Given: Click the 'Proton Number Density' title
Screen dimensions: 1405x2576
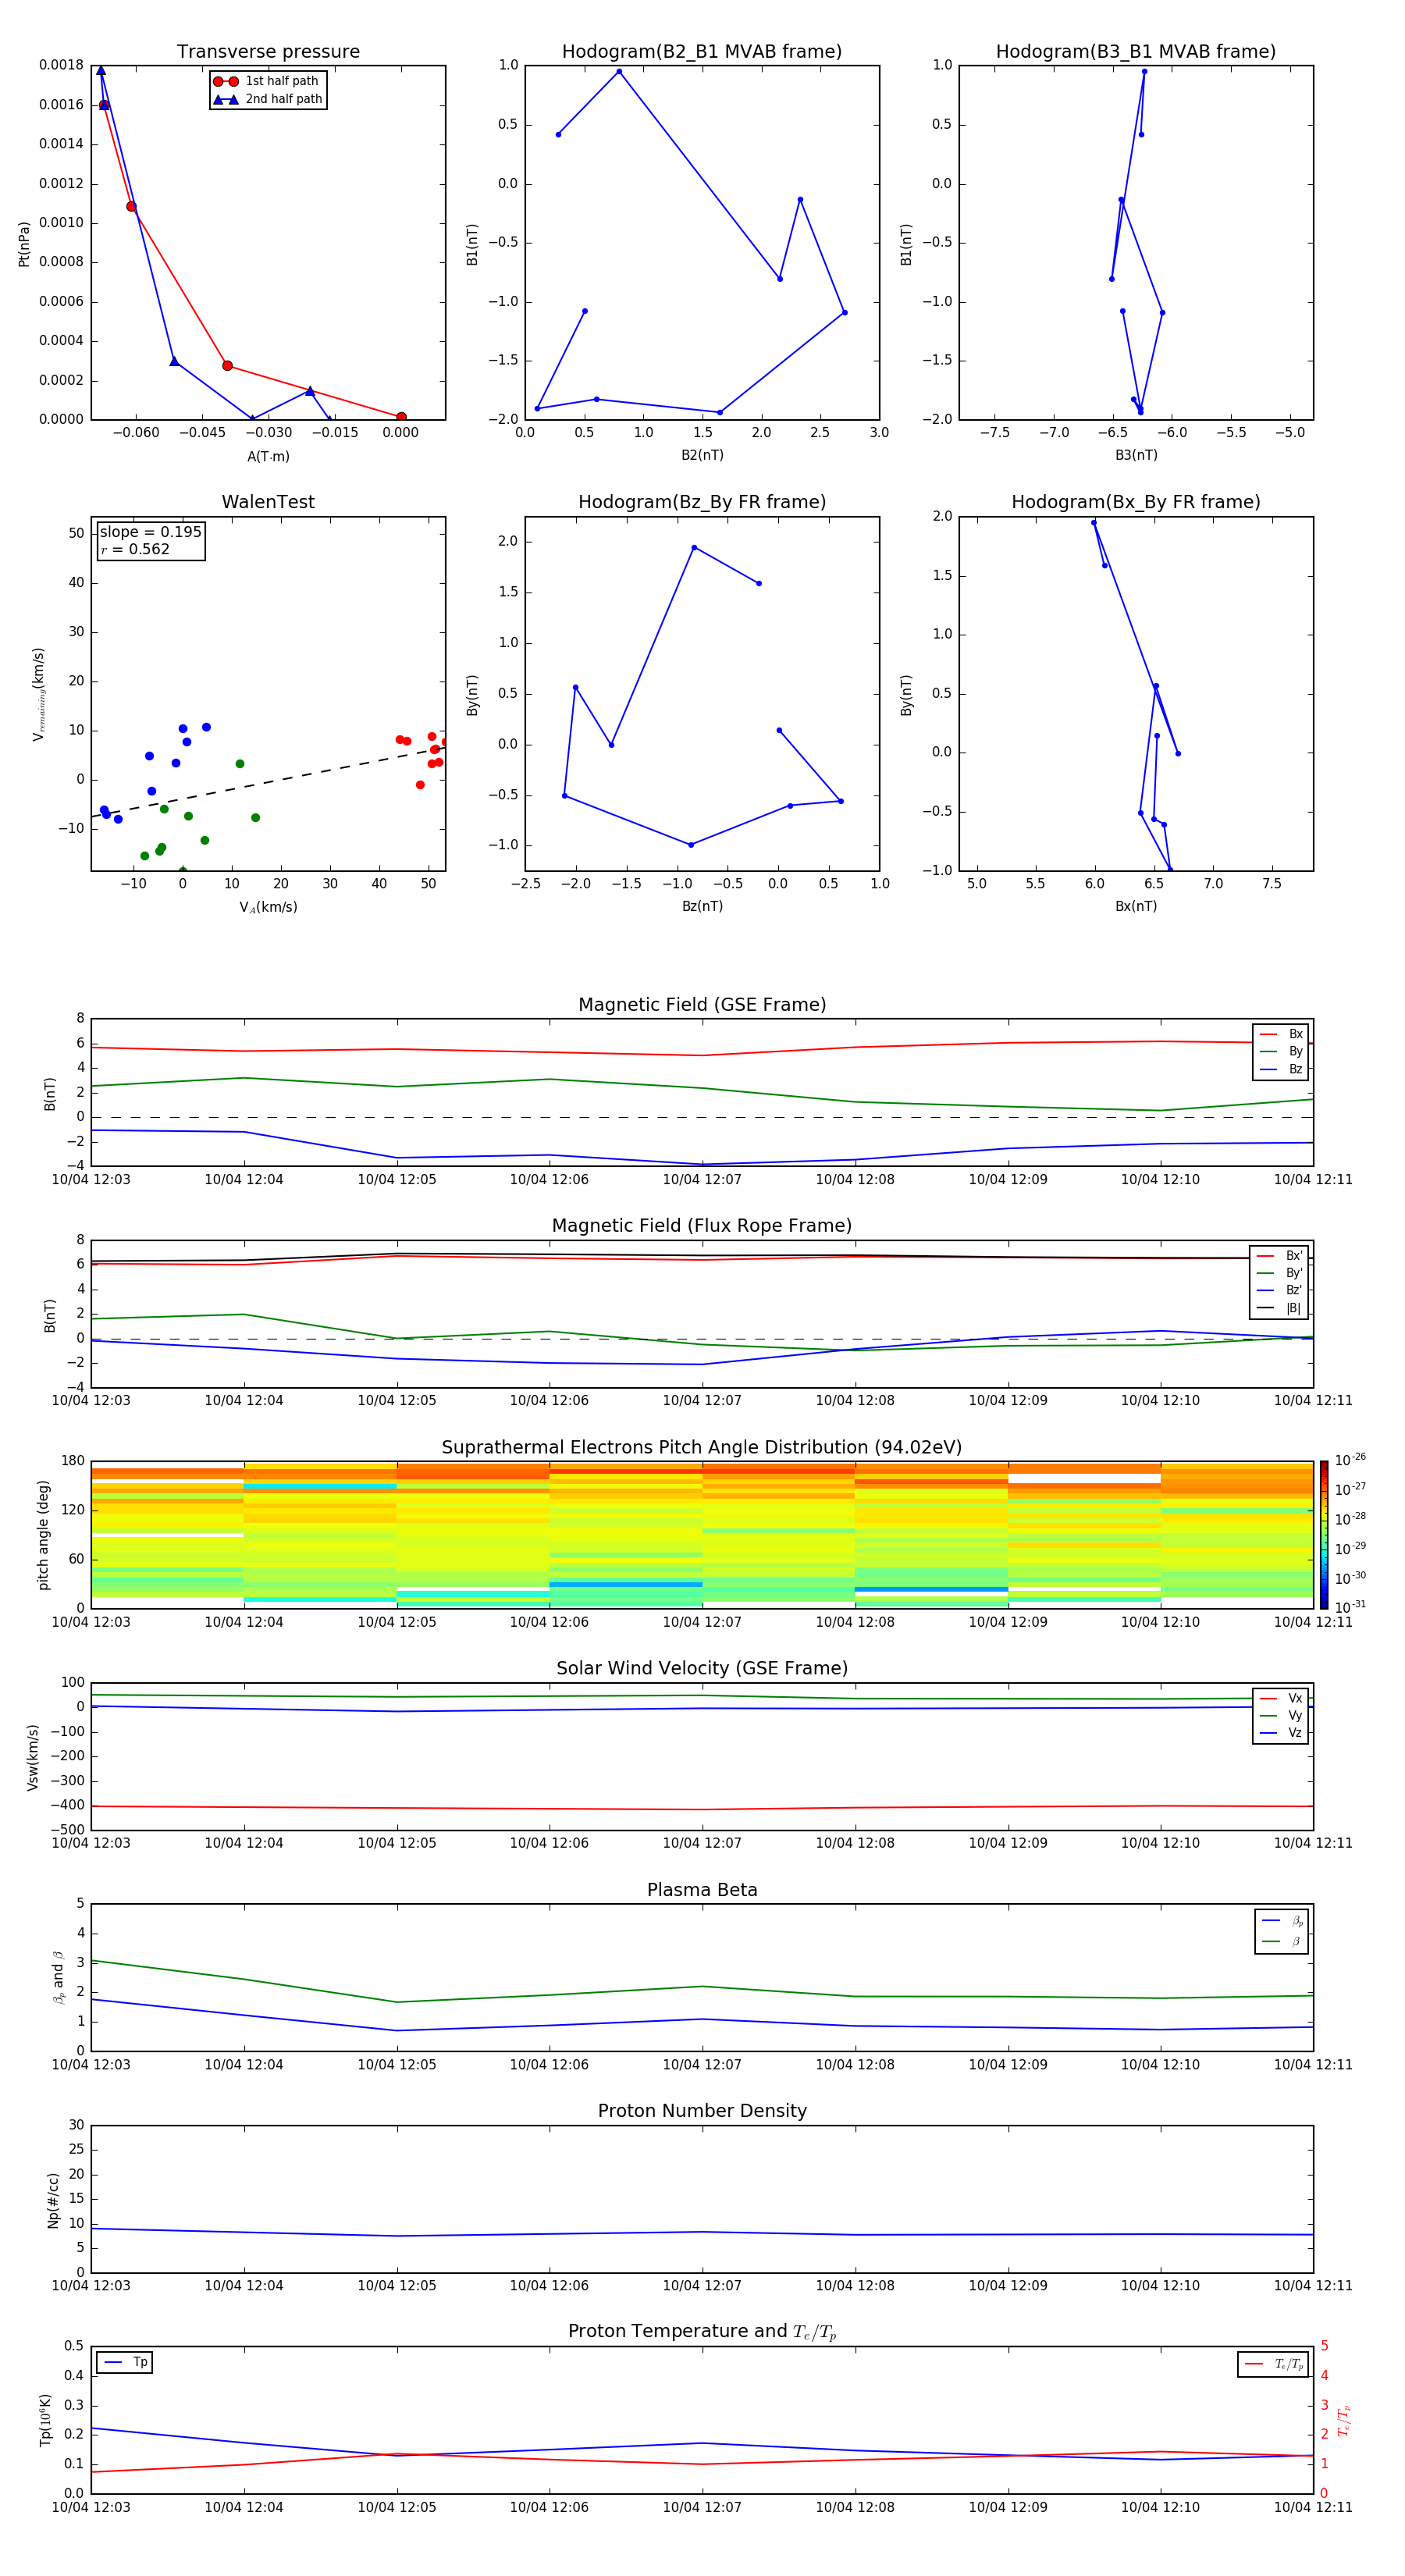Looking at the screenshot, I should [702, 2111].
